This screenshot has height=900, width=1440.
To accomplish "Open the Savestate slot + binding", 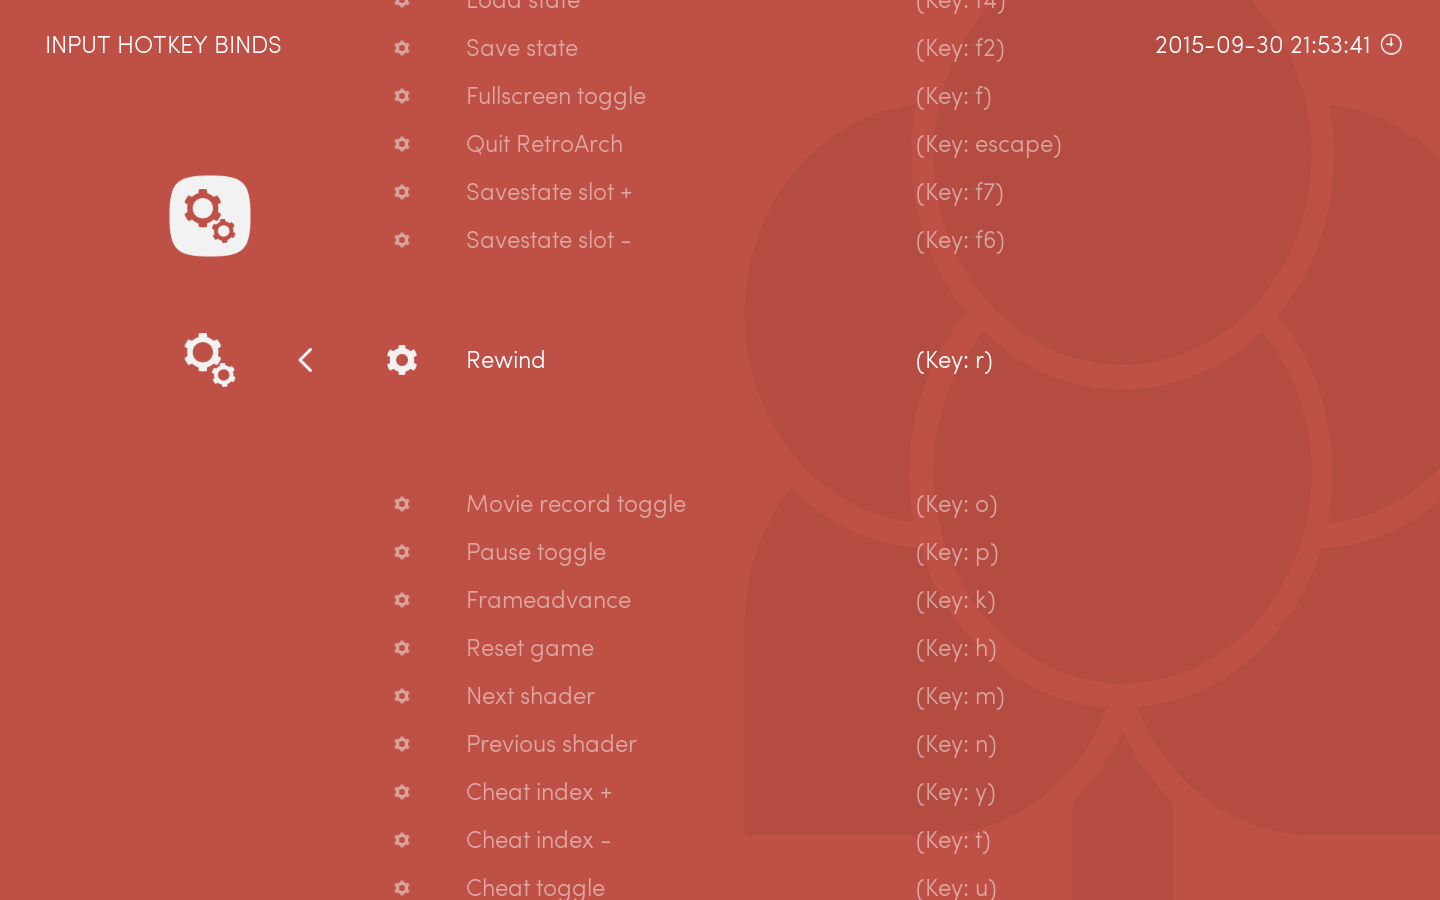I will pyautogui.click(x=549, y=192).
